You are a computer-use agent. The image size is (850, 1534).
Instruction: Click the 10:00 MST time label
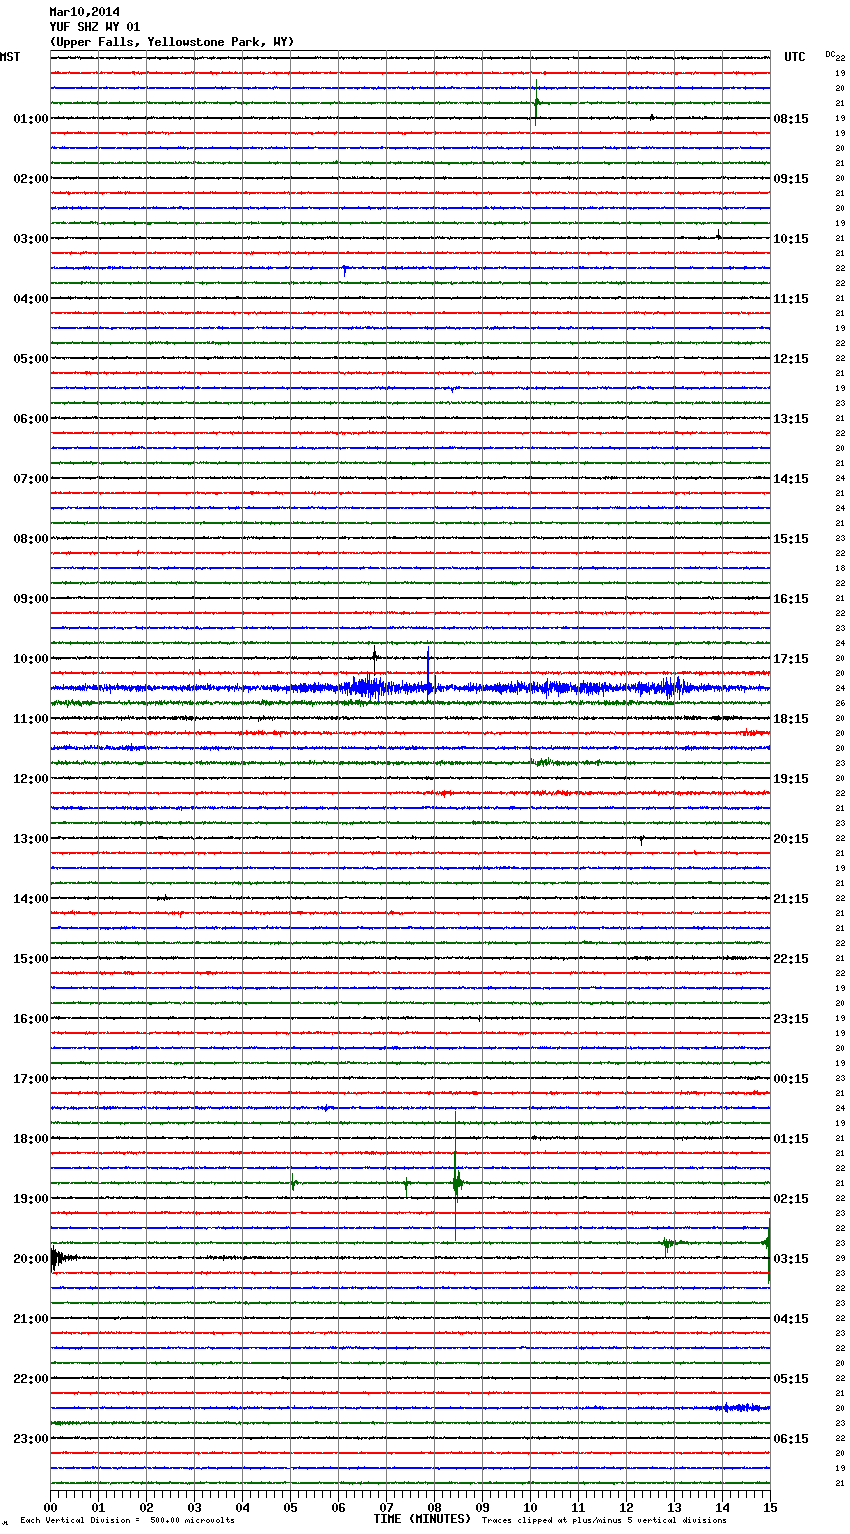click(31, 659)
